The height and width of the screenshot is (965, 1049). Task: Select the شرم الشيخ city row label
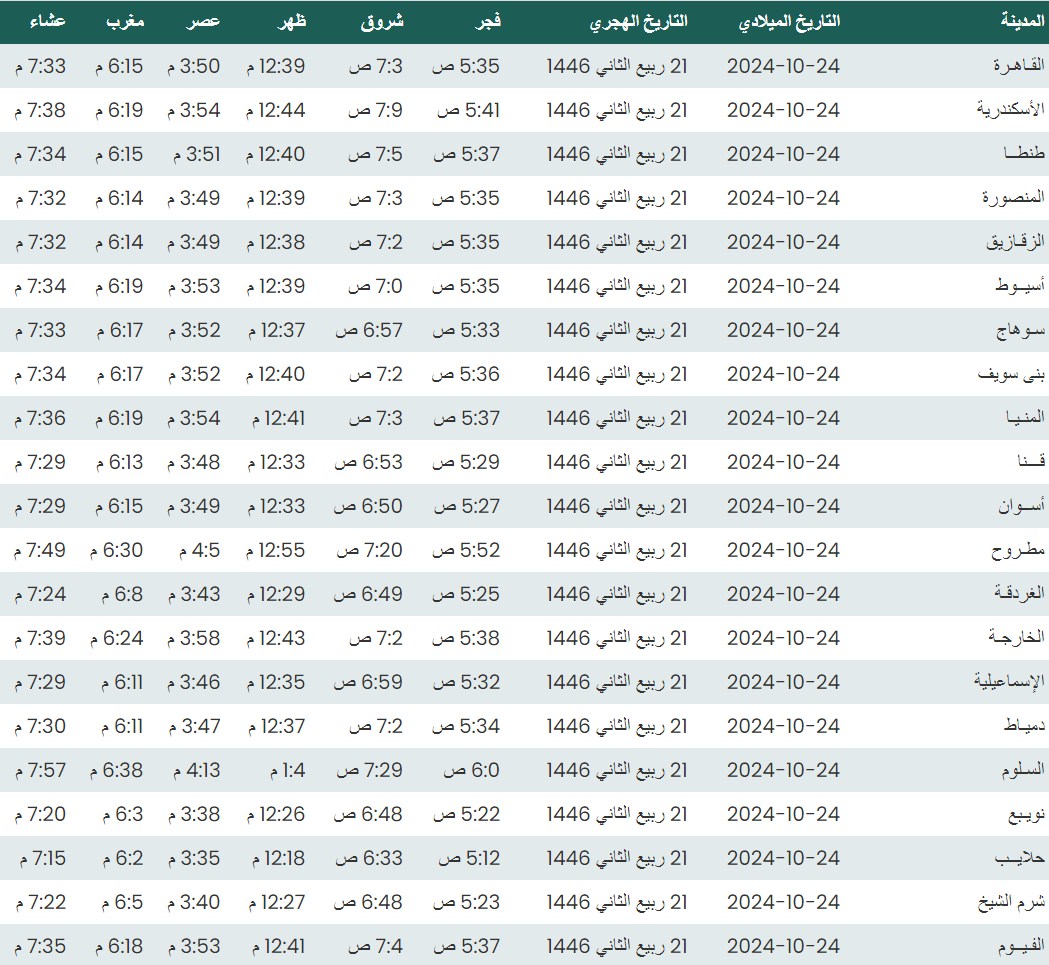click(x=1011, y=902)
